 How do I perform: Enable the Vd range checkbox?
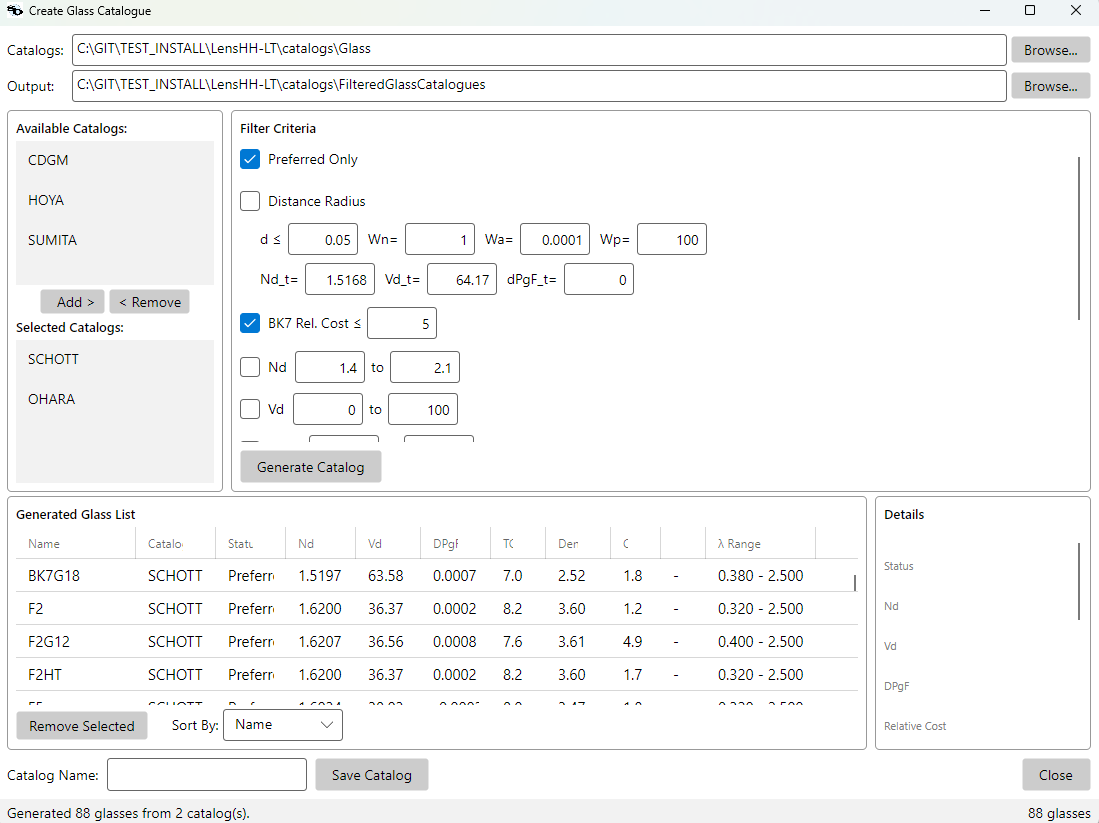tap(250, 409)
